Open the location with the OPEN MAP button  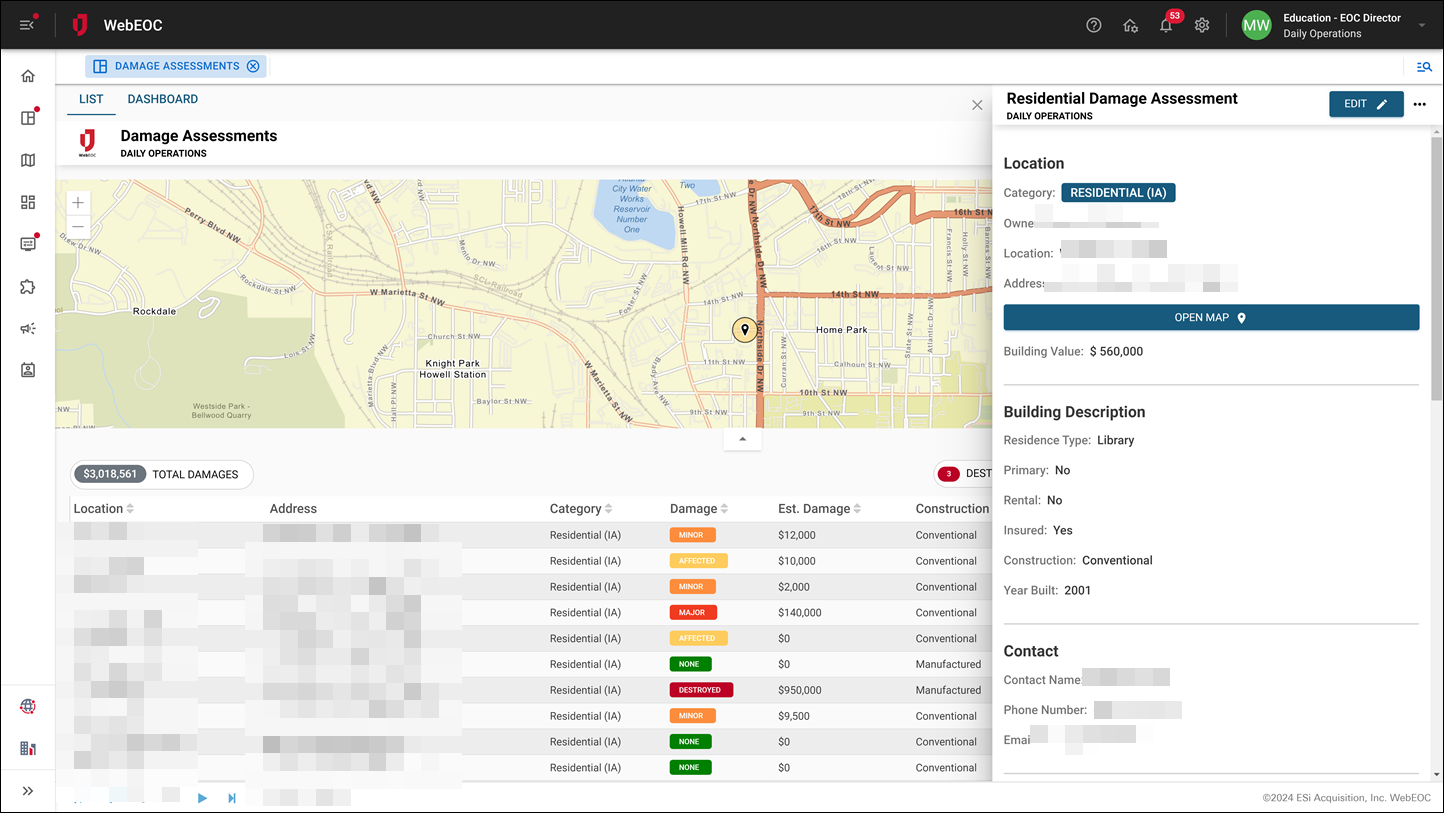coord(1211,317)
